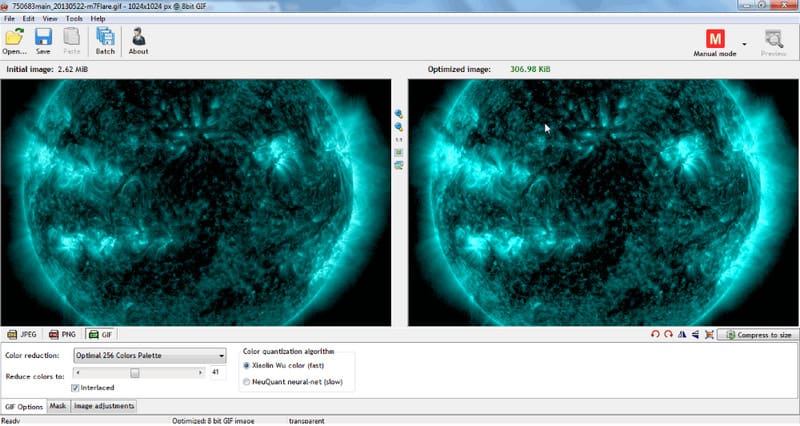Click the rotate counterclockwise icon
The width and height of the screenshot is (800, 426).
click(x=655, y=334)
